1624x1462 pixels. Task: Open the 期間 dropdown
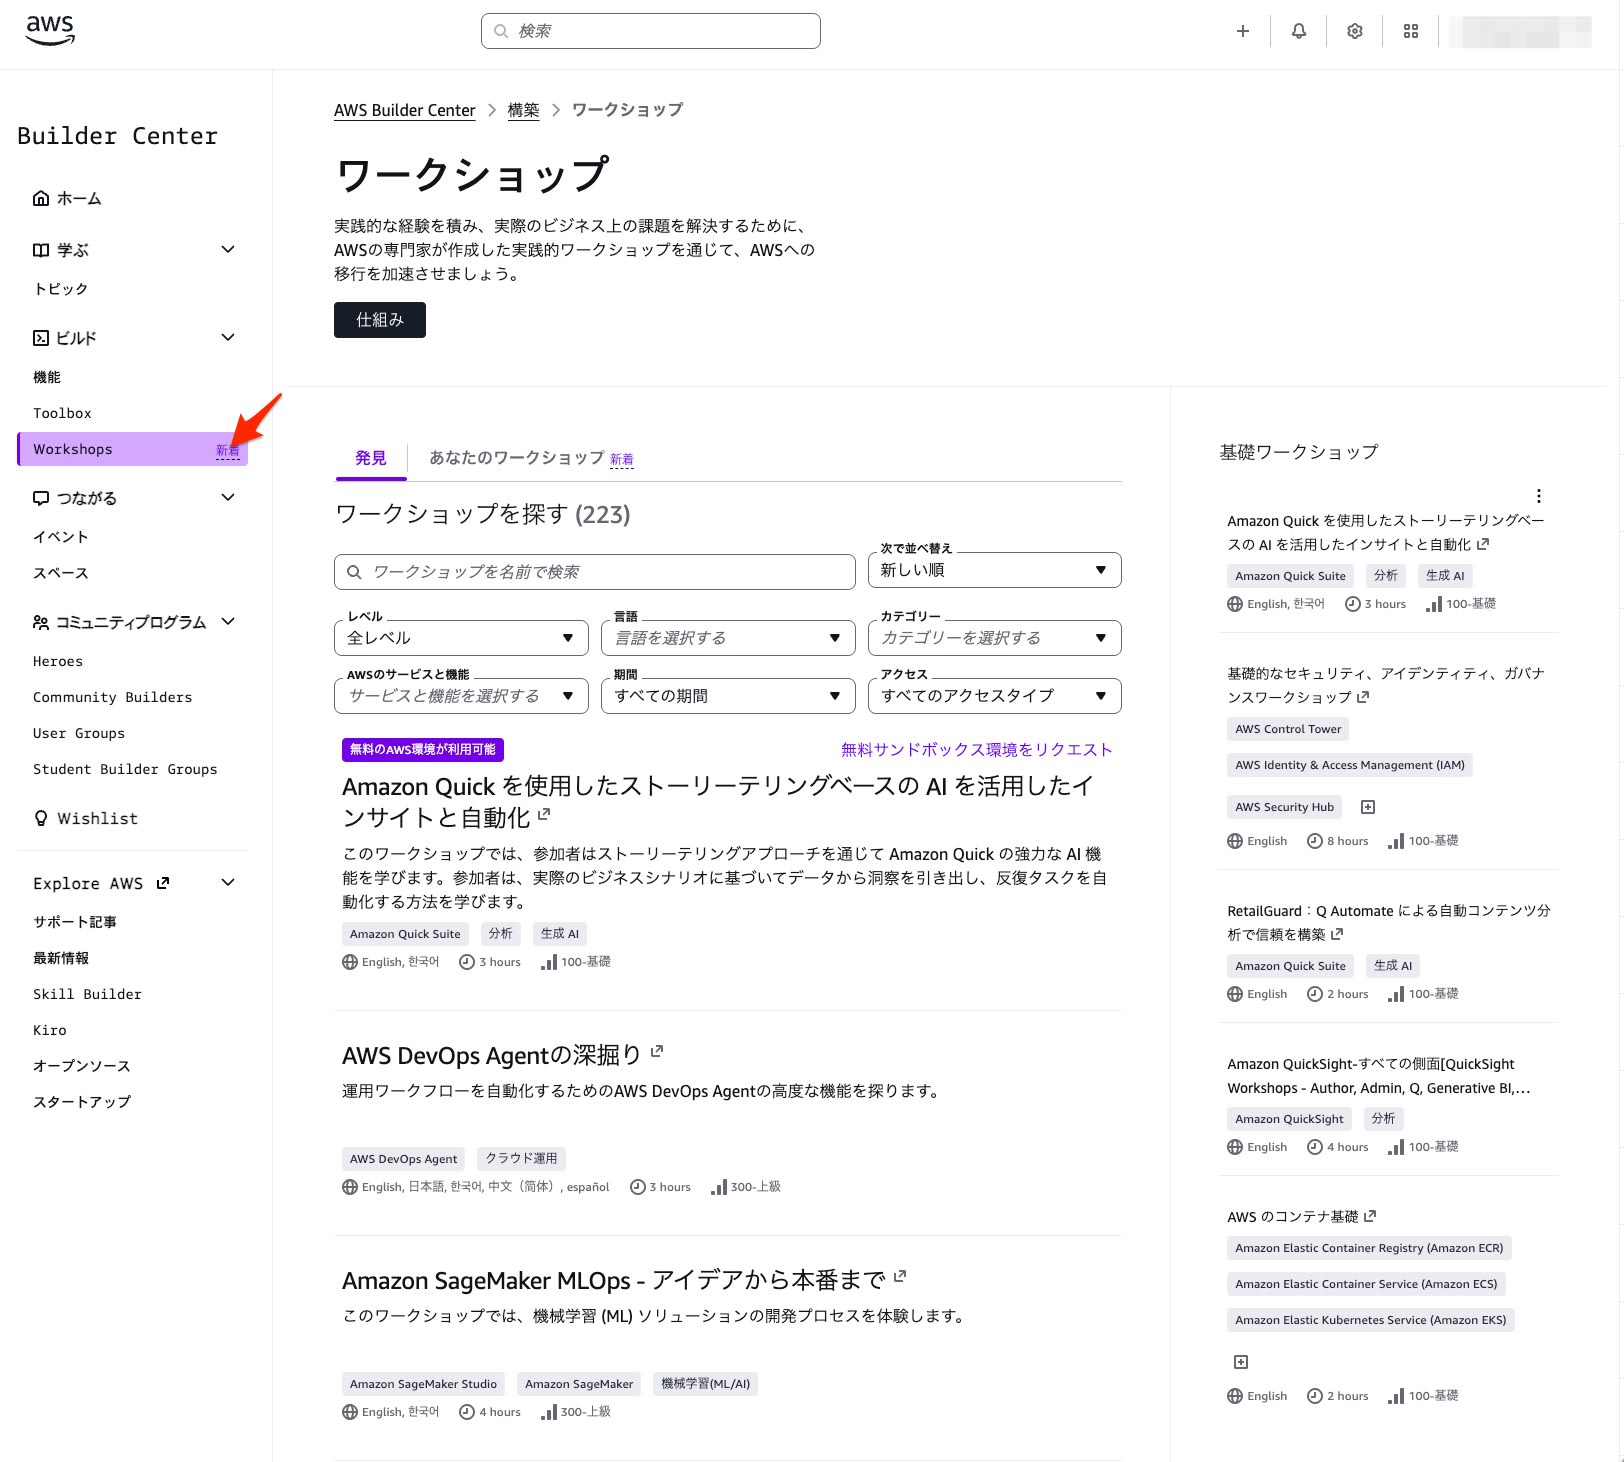[x=728, y=696]
